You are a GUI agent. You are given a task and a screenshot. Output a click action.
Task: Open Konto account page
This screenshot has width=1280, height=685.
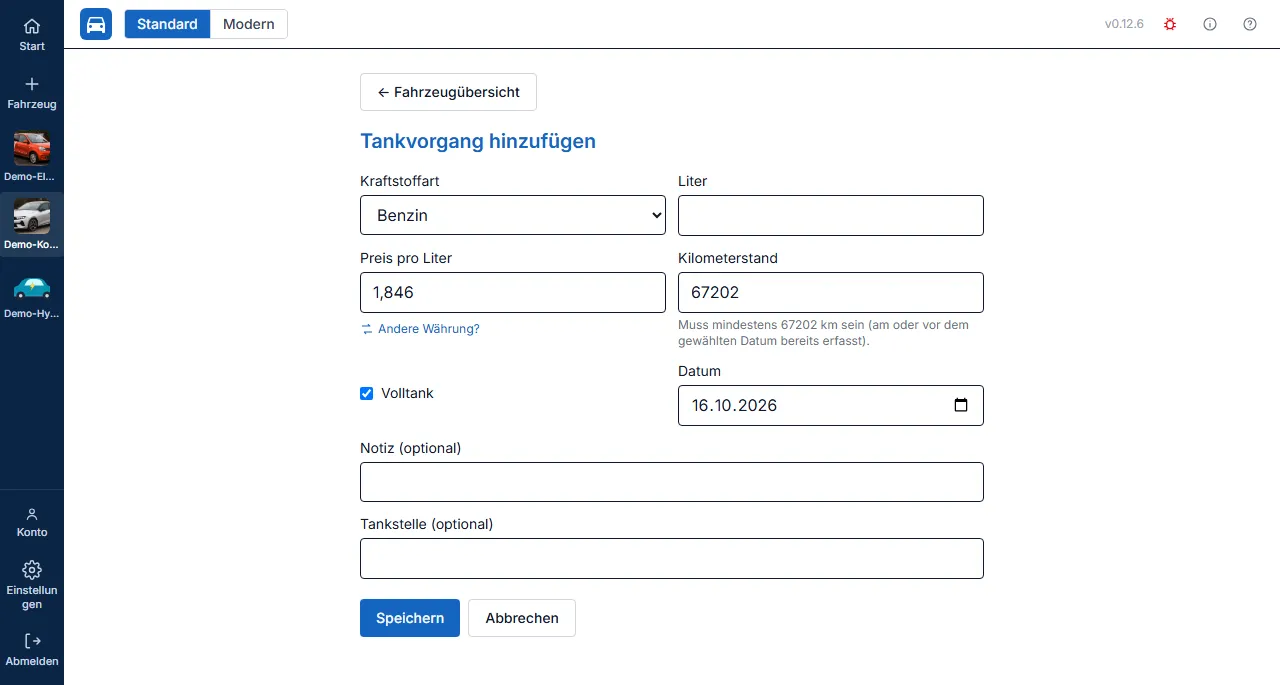coord(32,521)
